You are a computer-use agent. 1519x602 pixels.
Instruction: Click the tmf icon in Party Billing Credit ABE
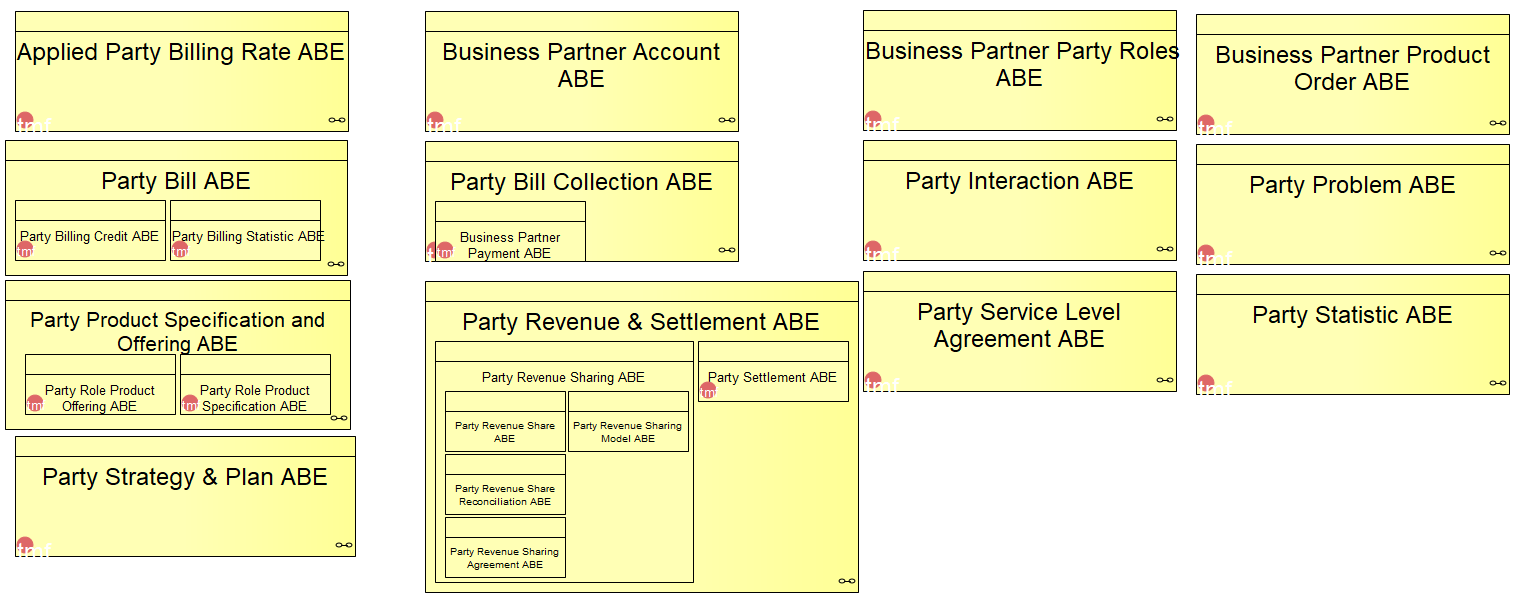coord(25,249)
